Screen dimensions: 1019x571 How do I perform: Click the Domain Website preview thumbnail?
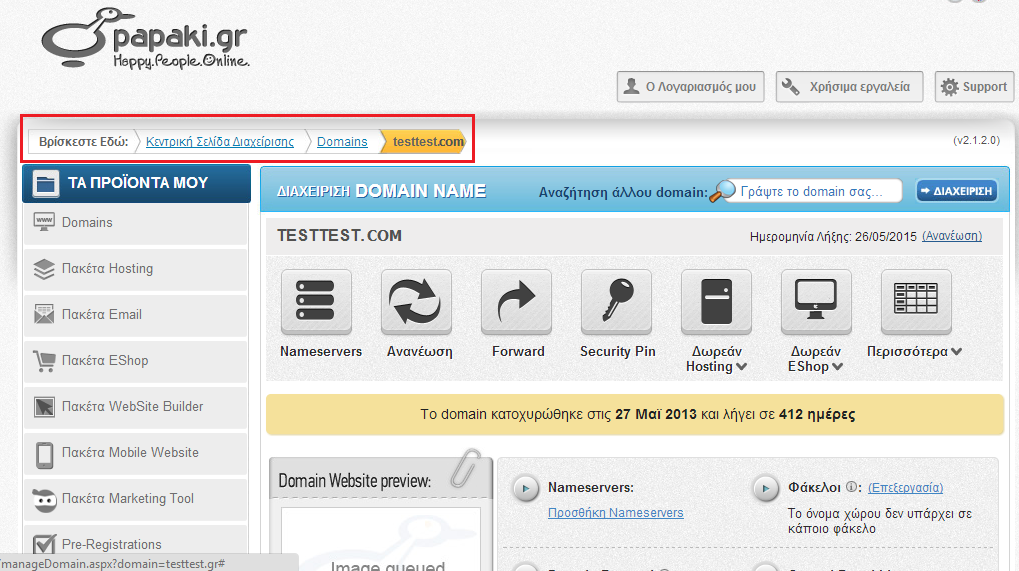(x=381, y=539)
